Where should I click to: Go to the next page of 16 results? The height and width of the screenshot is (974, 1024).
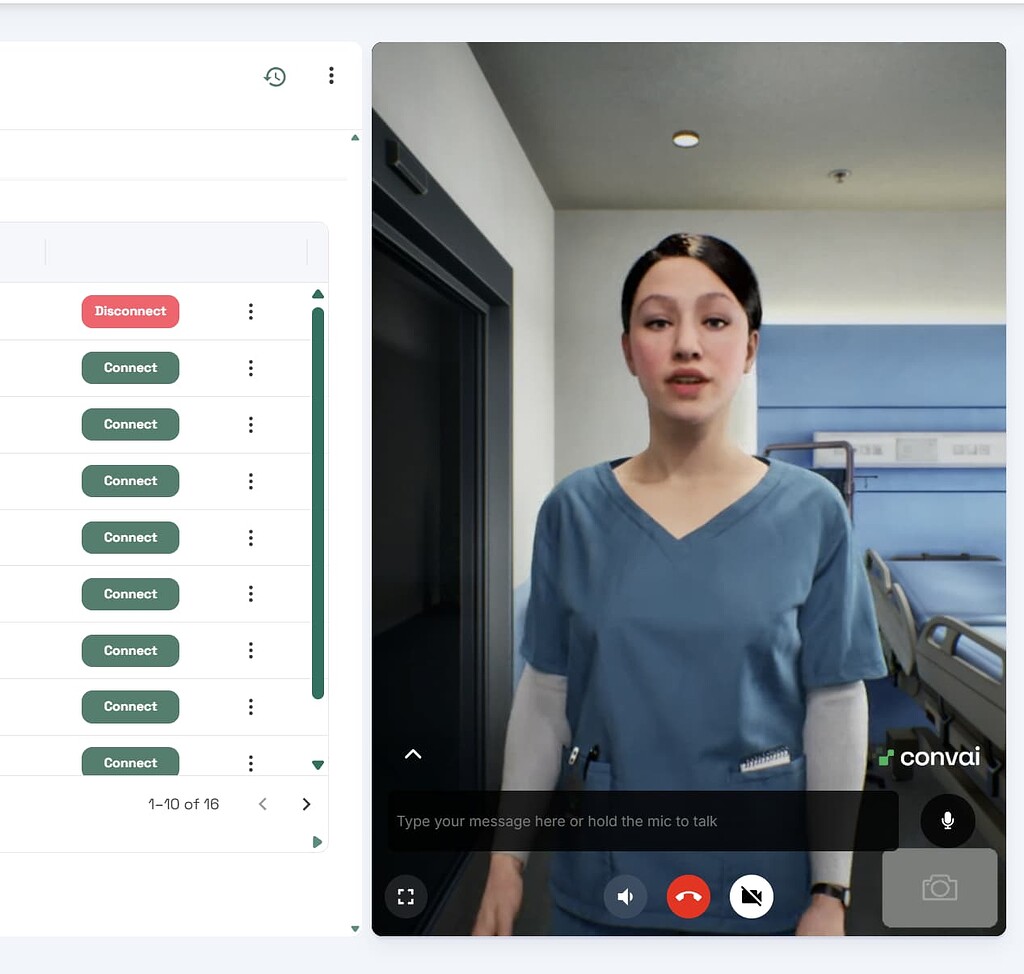(306, 803)
